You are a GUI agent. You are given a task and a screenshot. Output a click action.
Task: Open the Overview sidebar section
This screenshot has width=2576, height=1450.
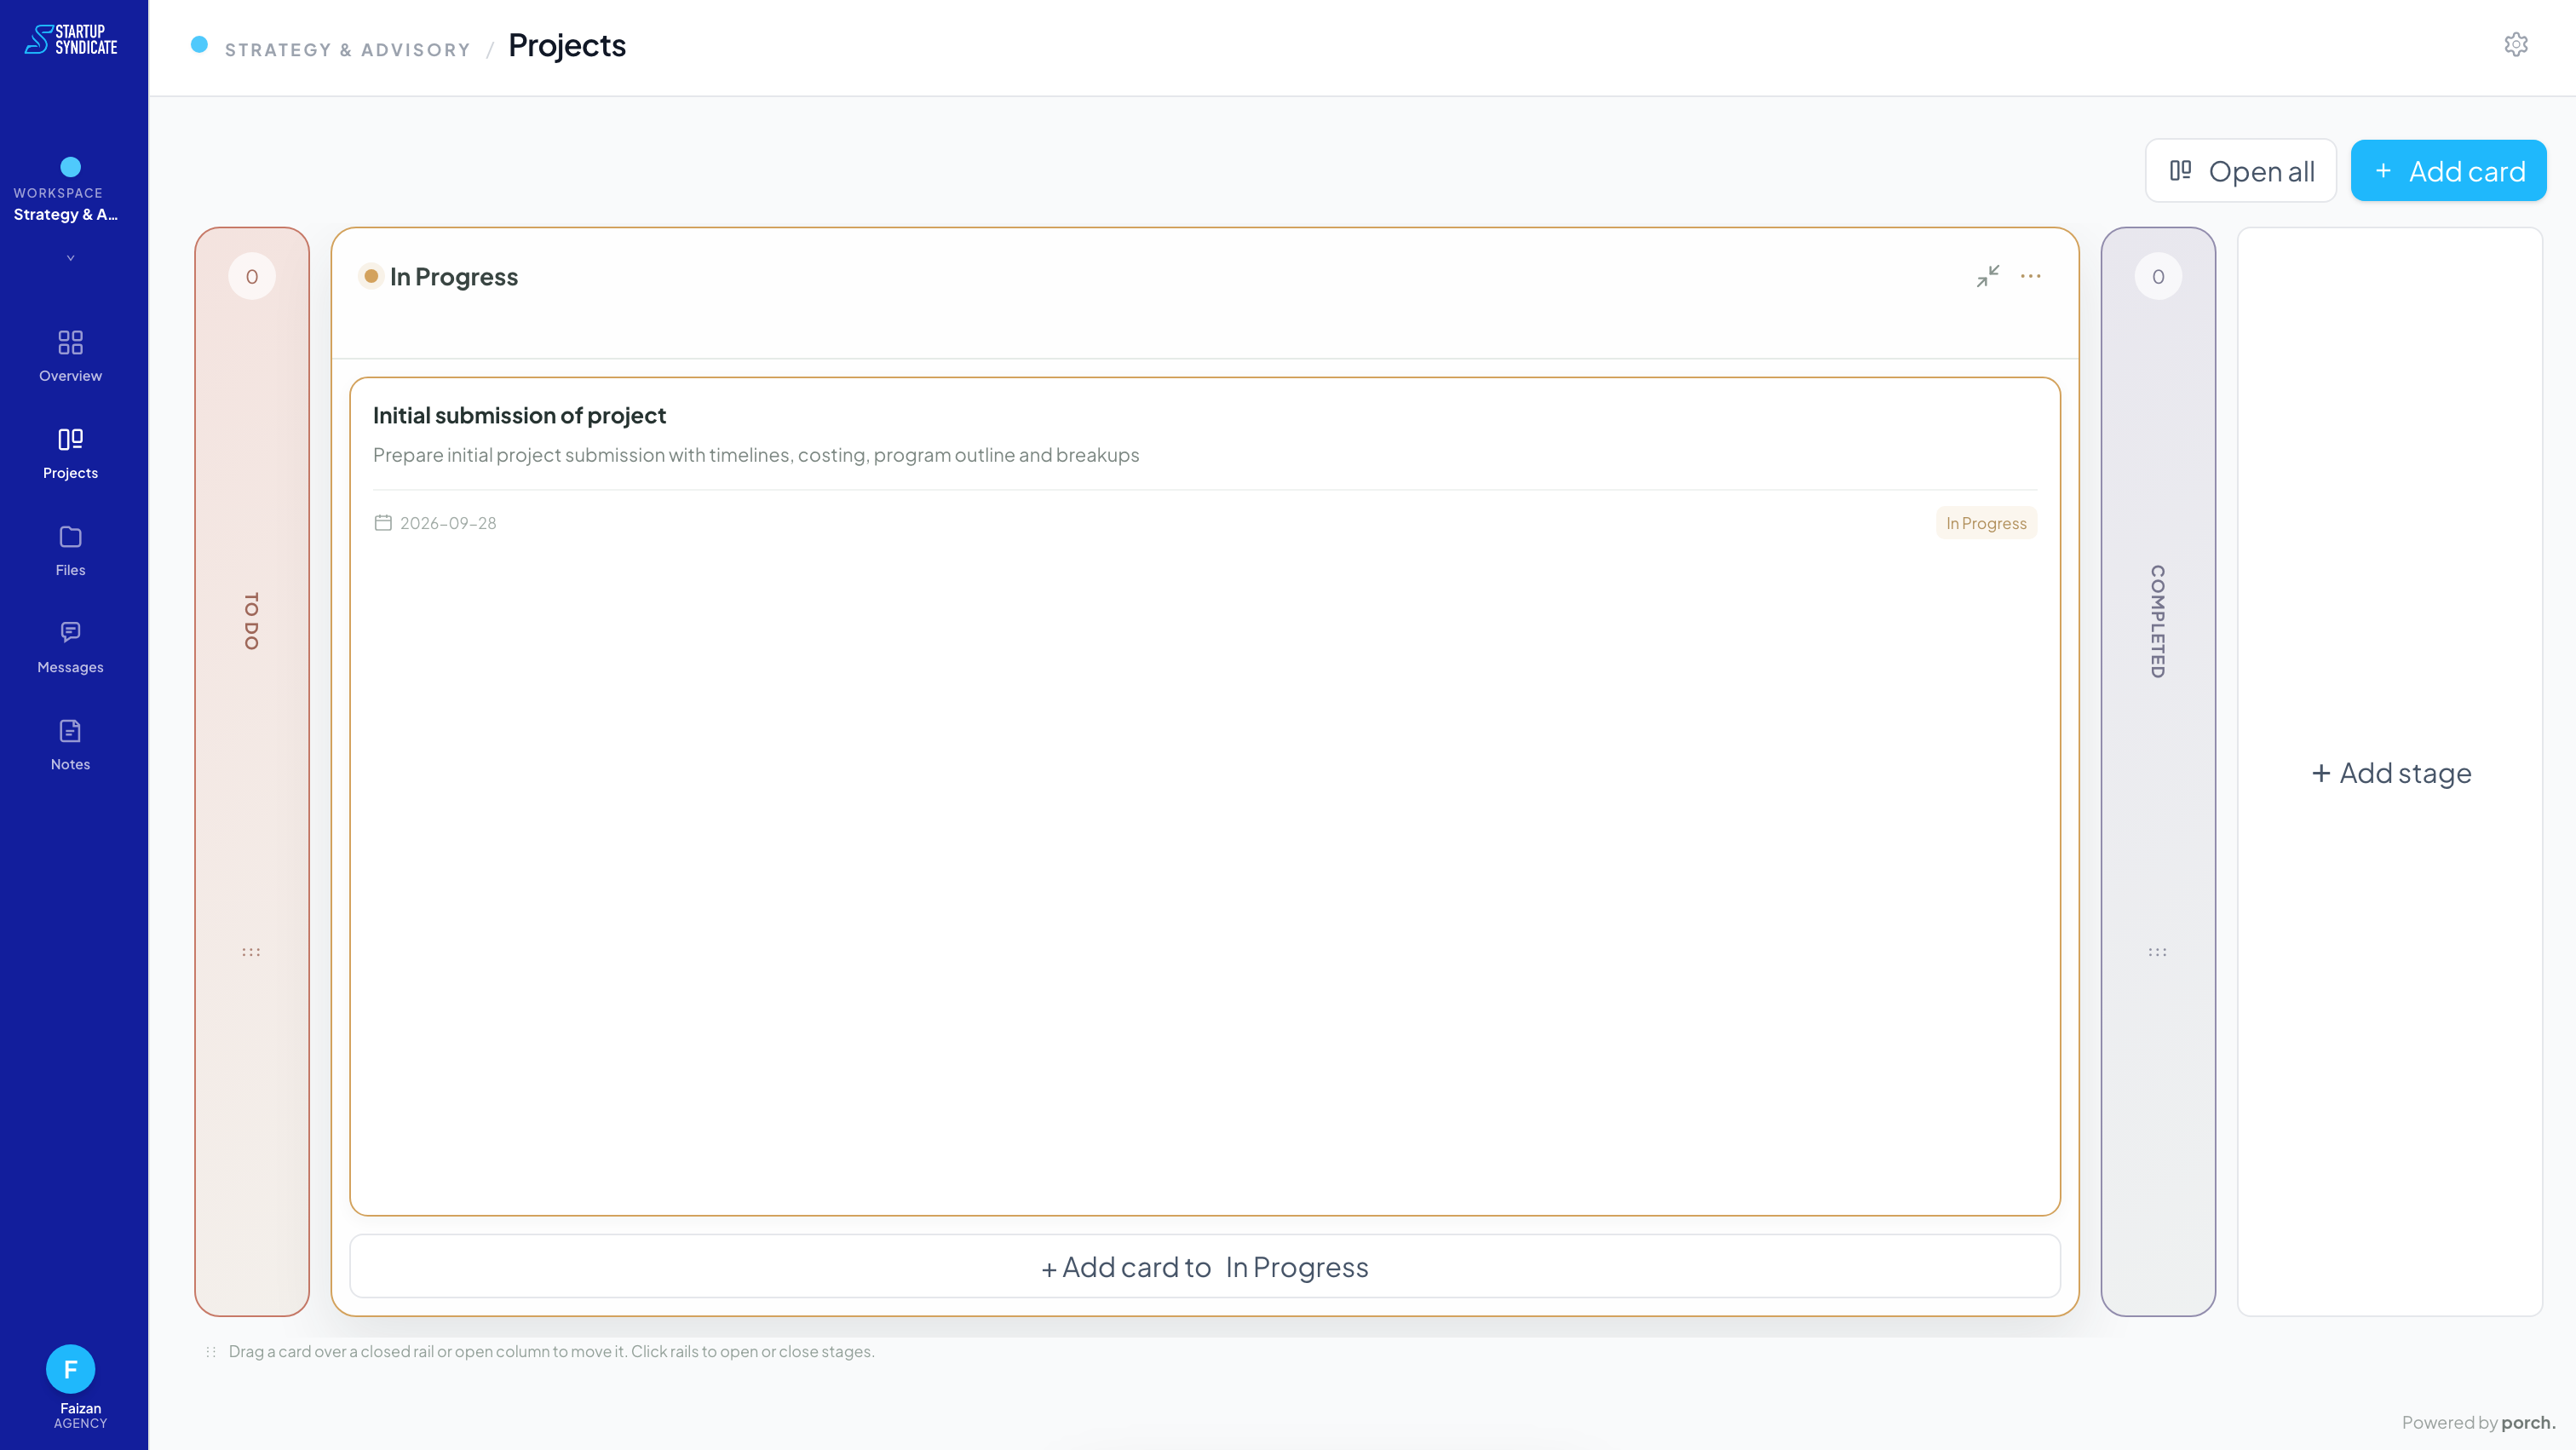pos(70,356)
